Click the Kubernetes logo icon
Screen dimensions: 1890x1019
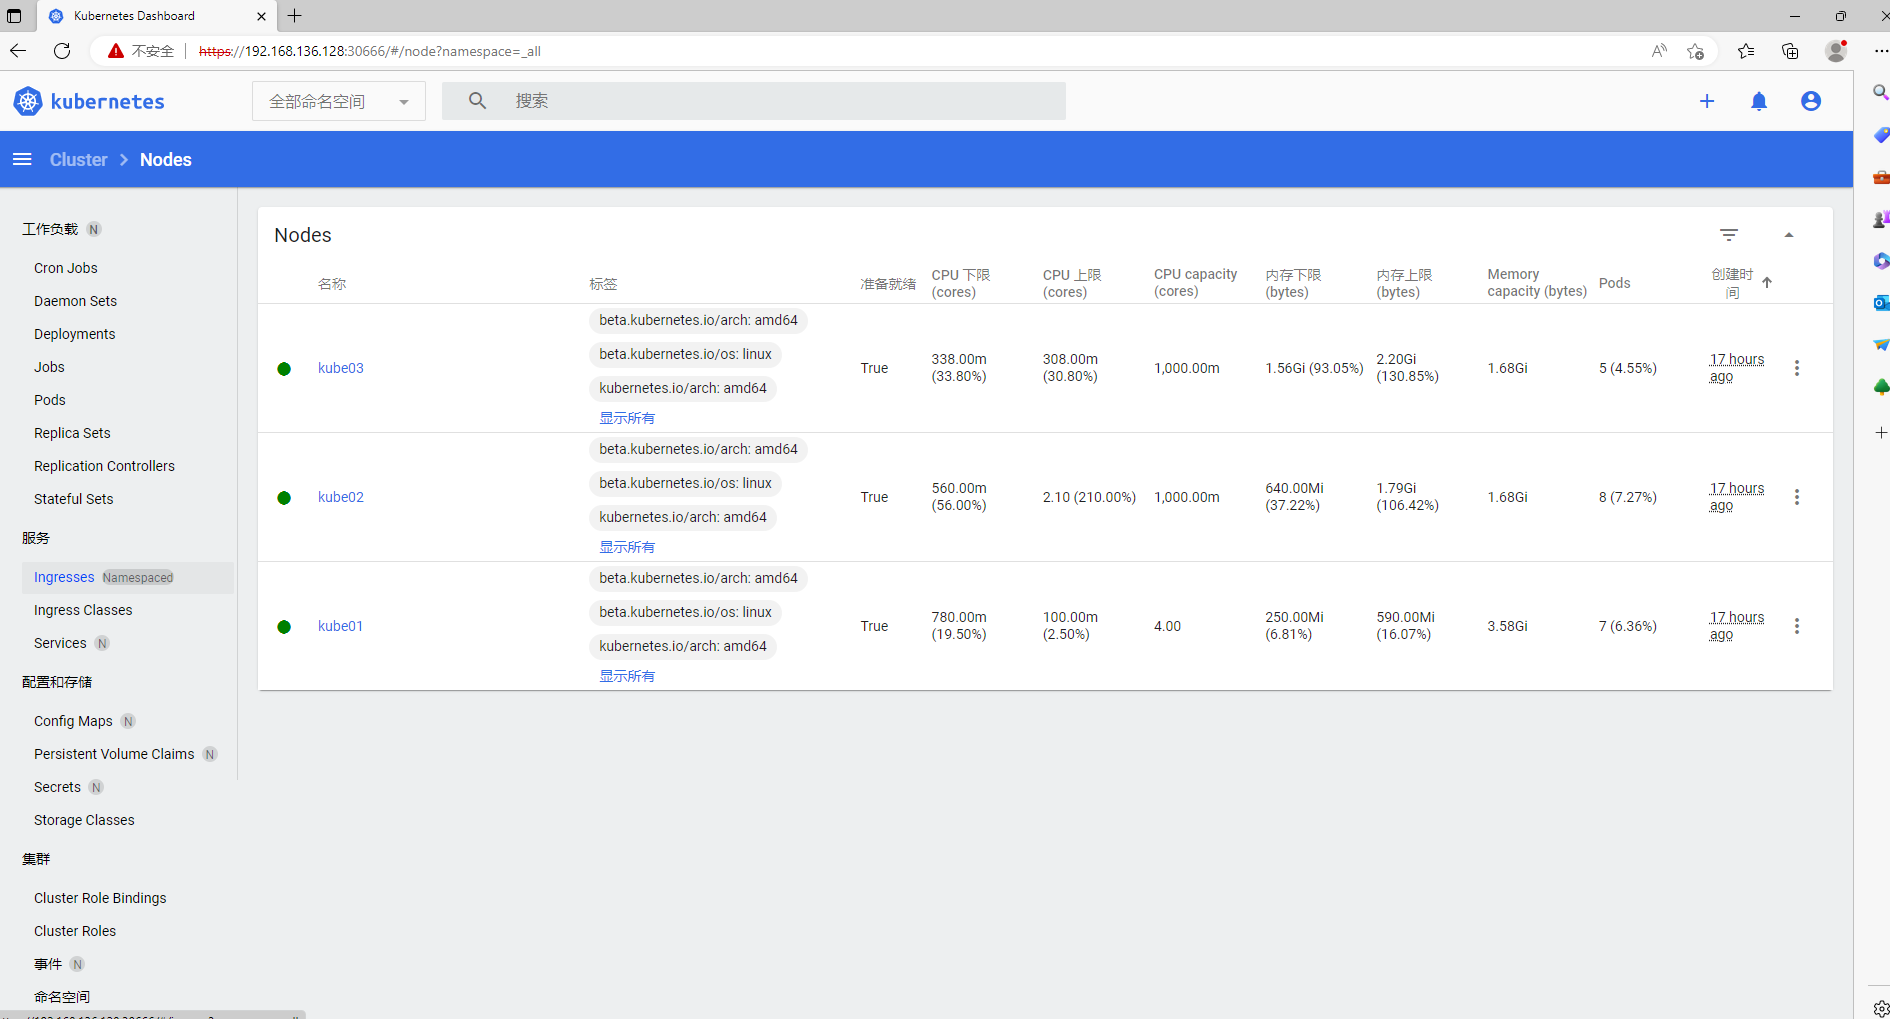click(28, 101)
